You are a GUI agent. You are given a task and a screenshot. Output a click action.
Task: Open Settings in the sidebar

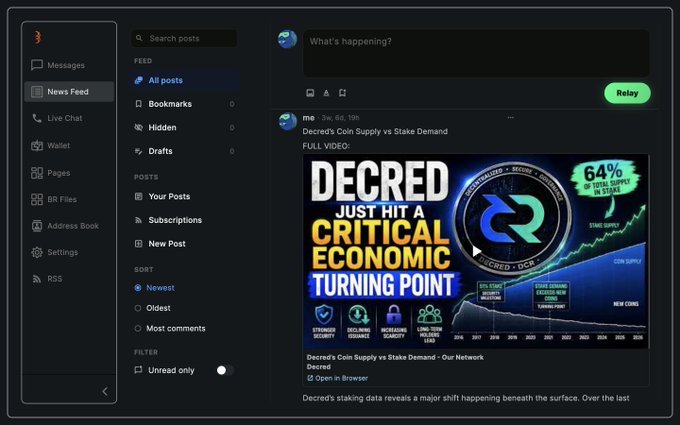pyautogui.click(x=69, y=252)
